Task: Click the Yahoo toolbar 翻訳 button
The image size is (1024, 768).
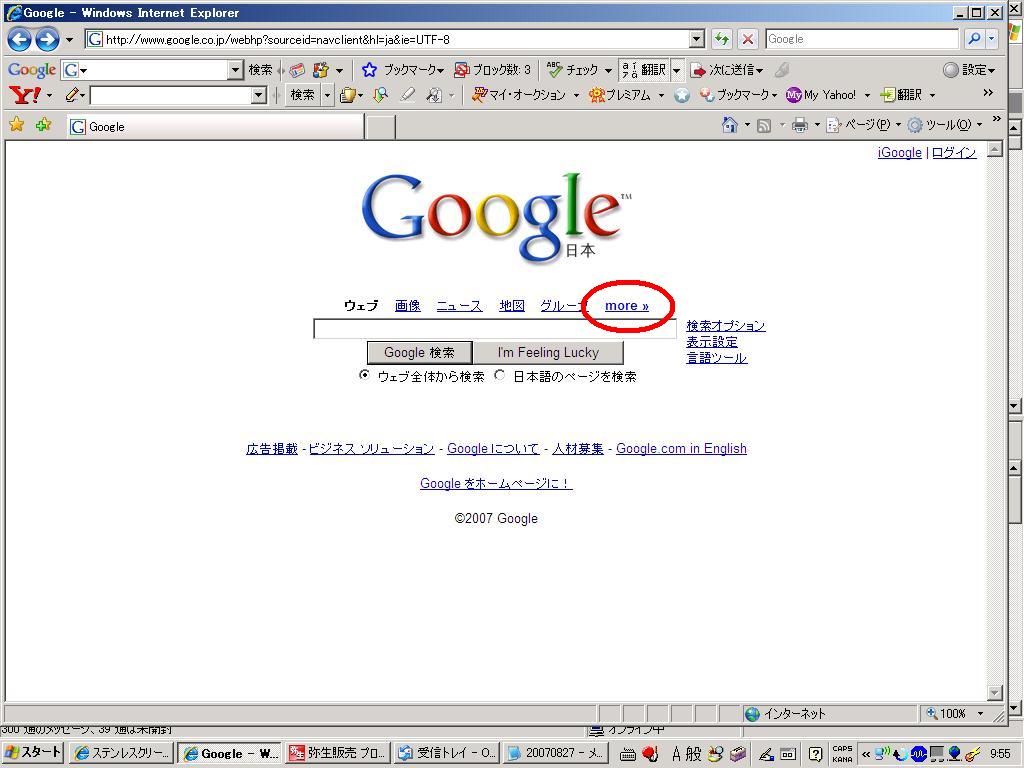Action: coord(901,95)
